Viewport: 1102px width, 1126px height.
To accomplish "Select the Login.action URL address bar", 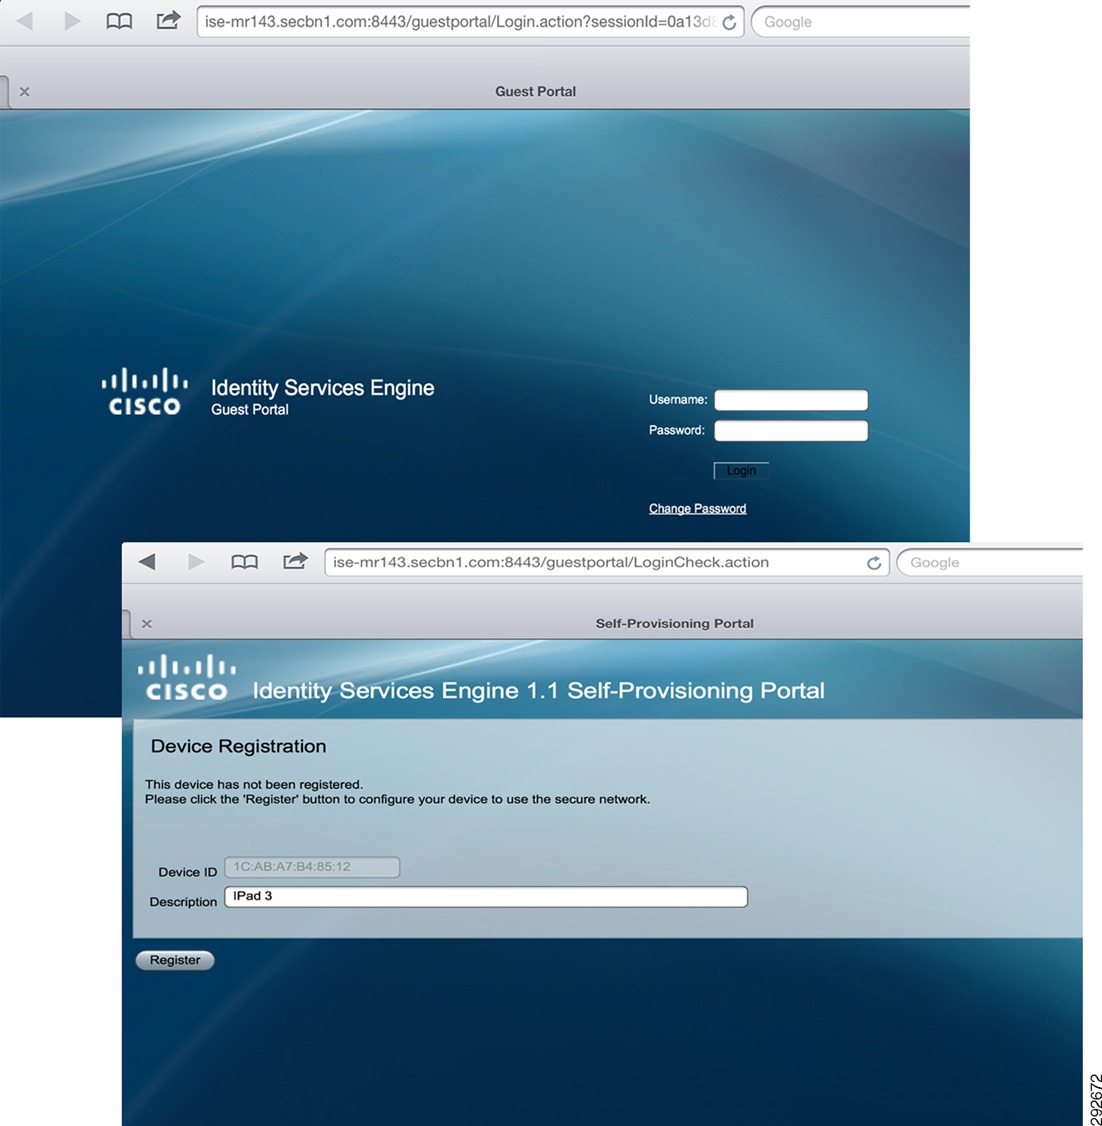I will (470, 22).
